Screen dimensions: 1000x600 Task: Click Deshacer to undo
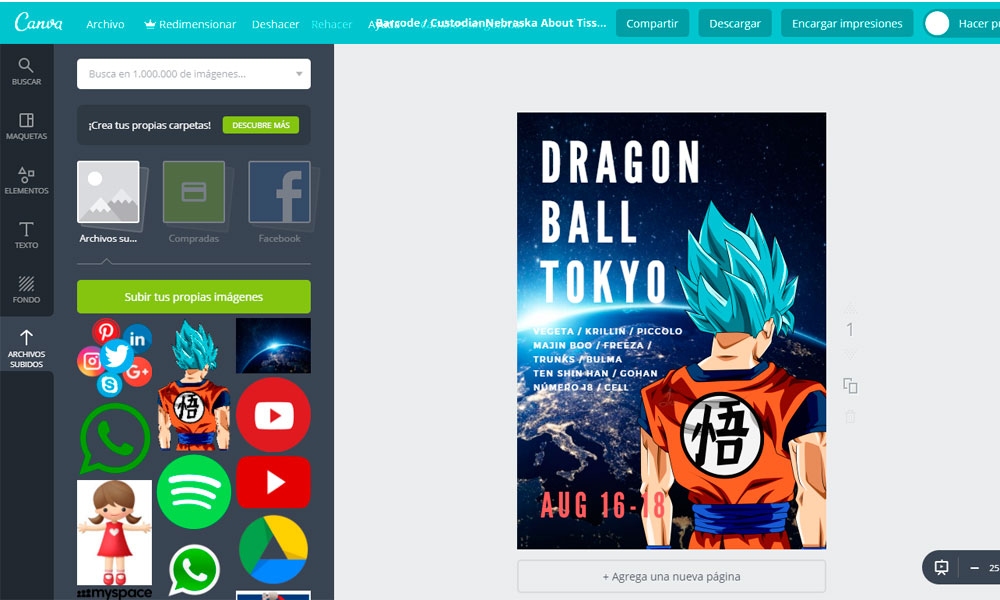point(275,24)
